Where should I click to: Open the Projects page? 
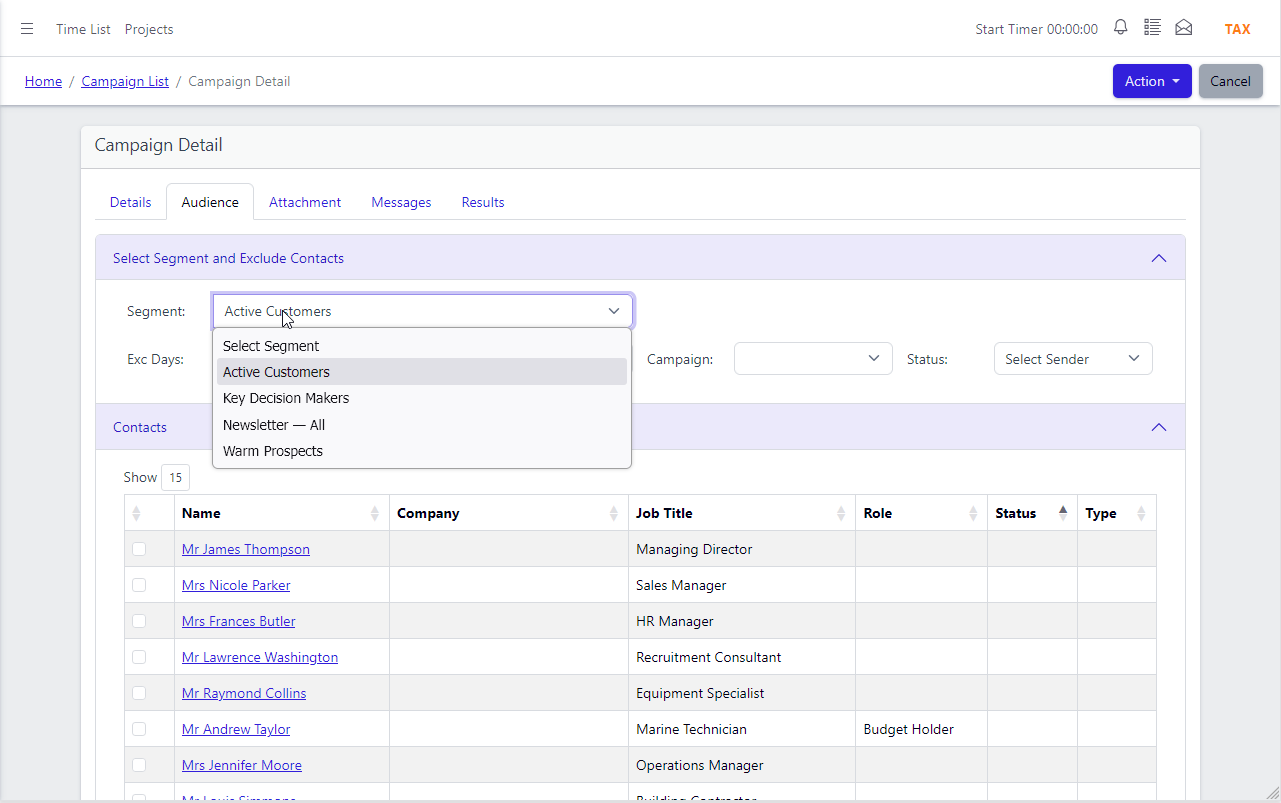pyautogui.click(x=149, y=29)
